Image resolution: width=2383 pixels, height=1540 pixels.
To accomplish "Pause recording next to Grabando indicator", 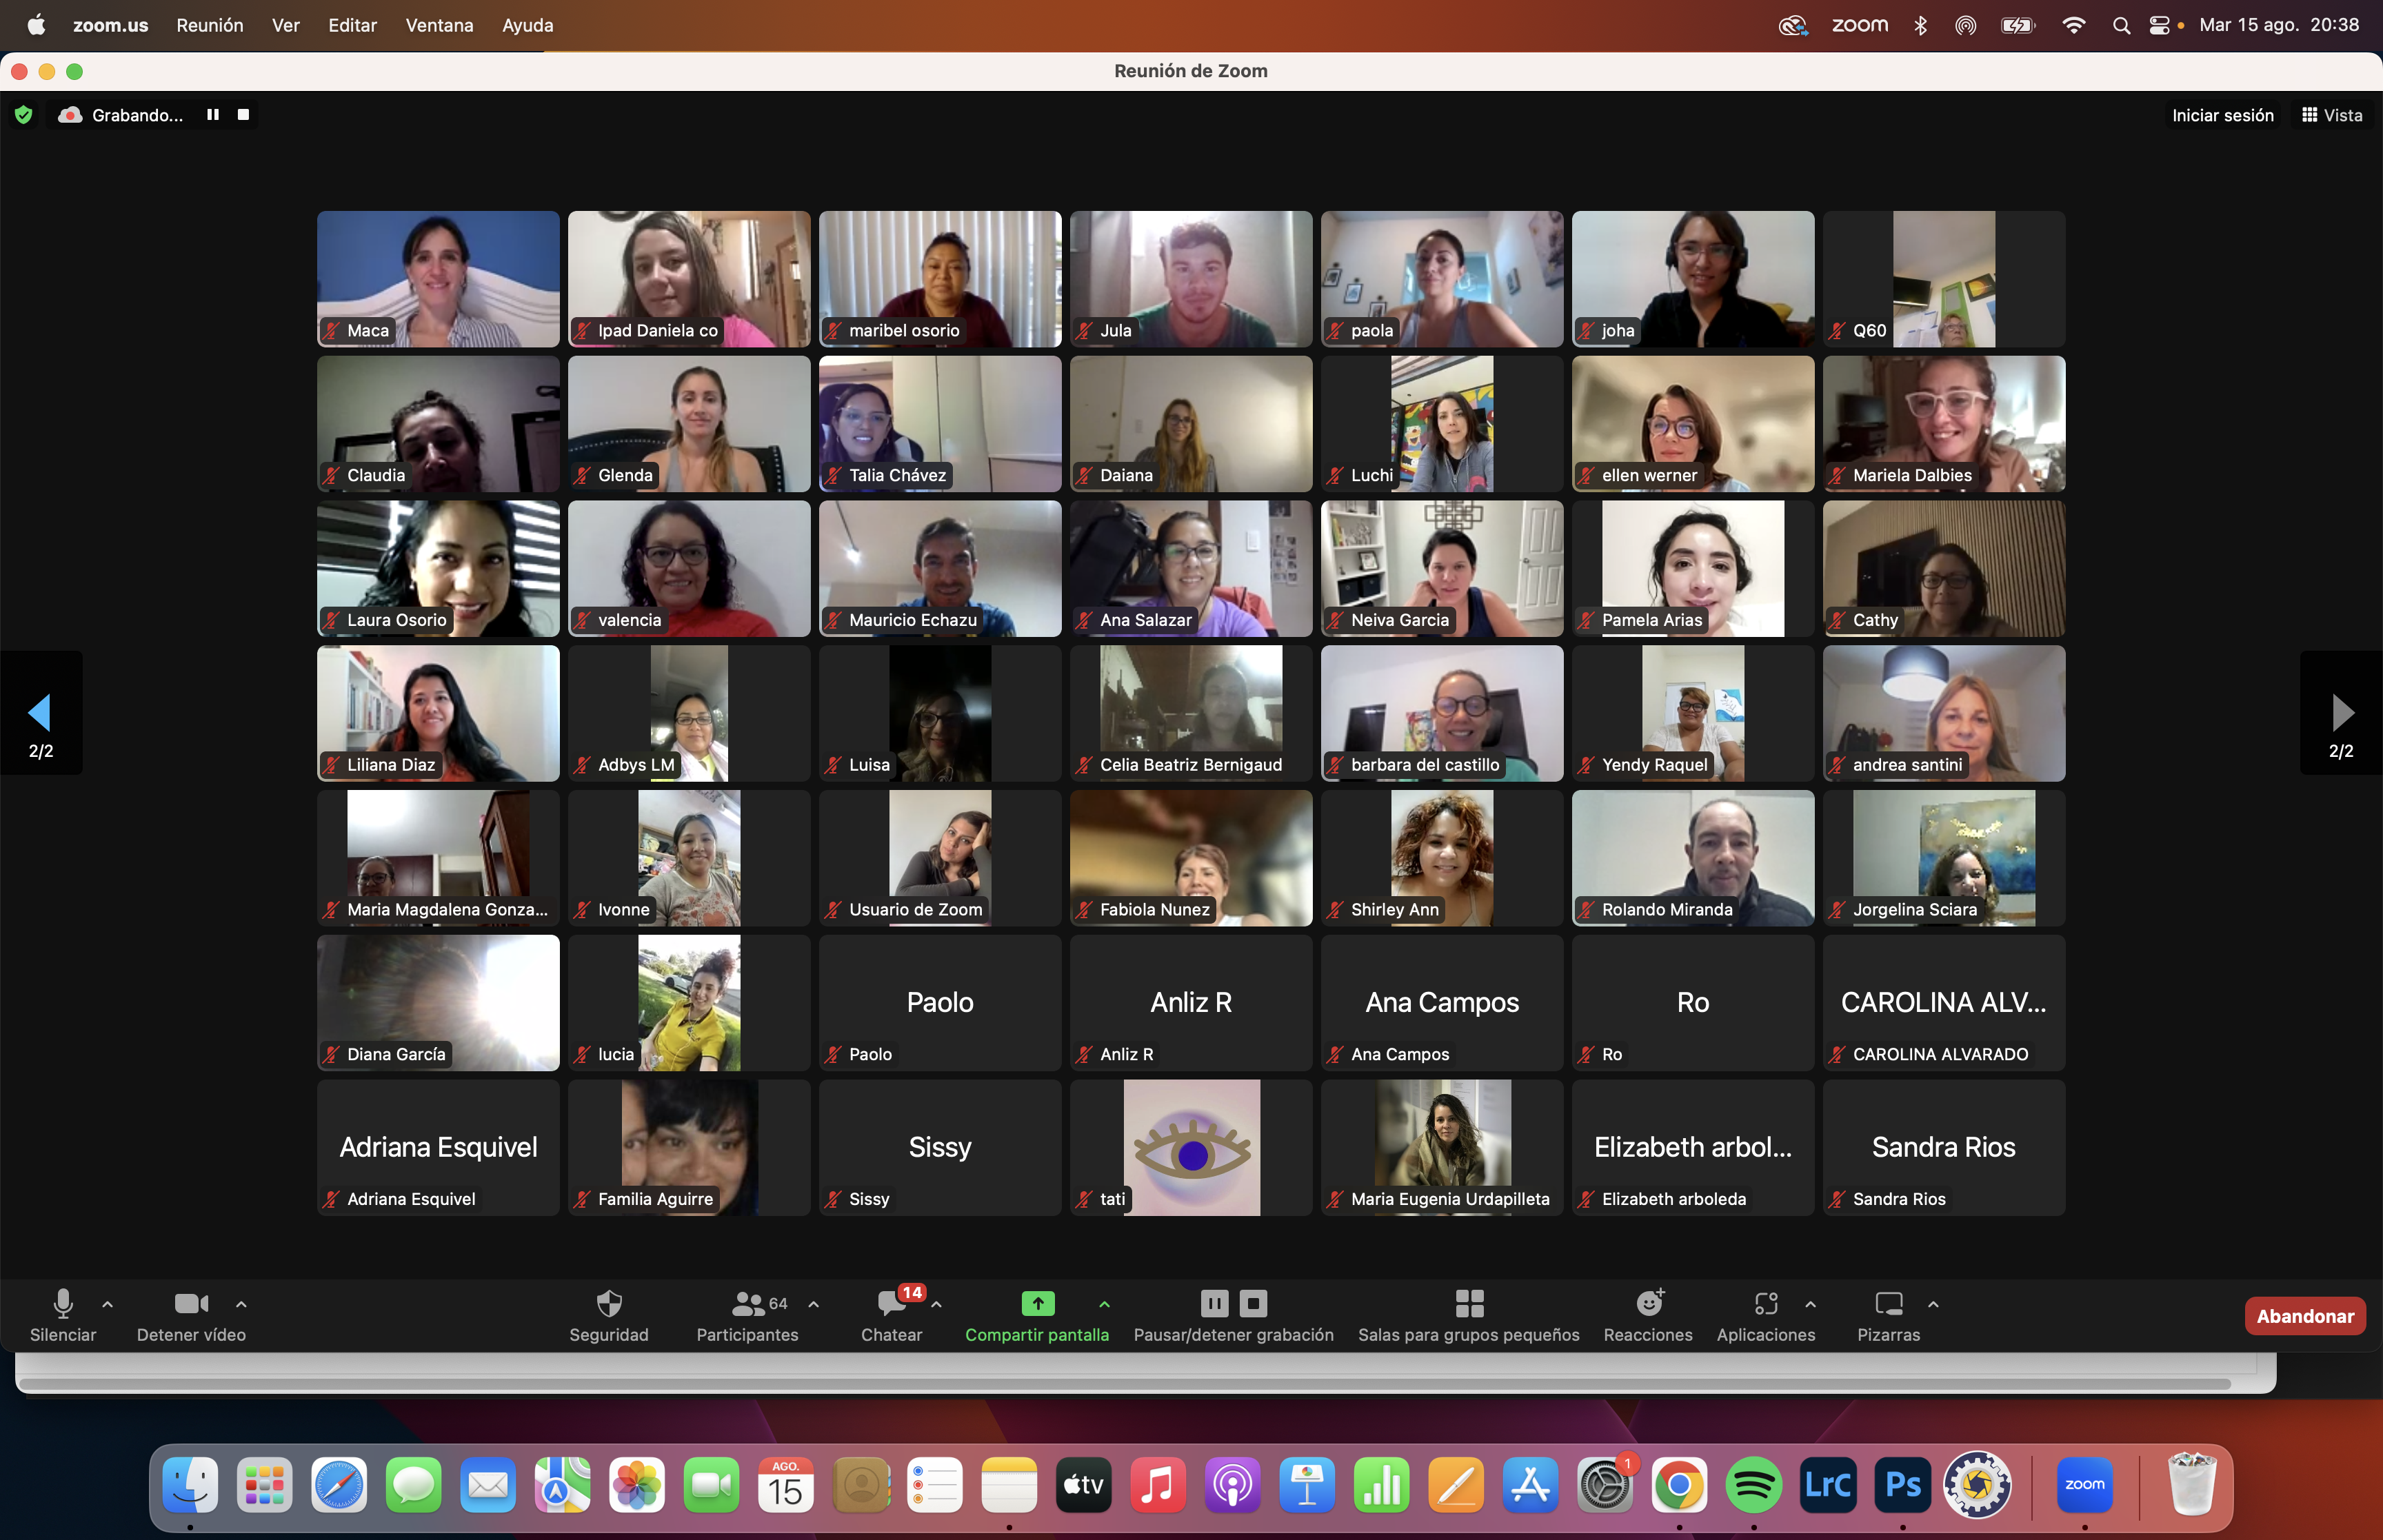I will pos(212,115).
